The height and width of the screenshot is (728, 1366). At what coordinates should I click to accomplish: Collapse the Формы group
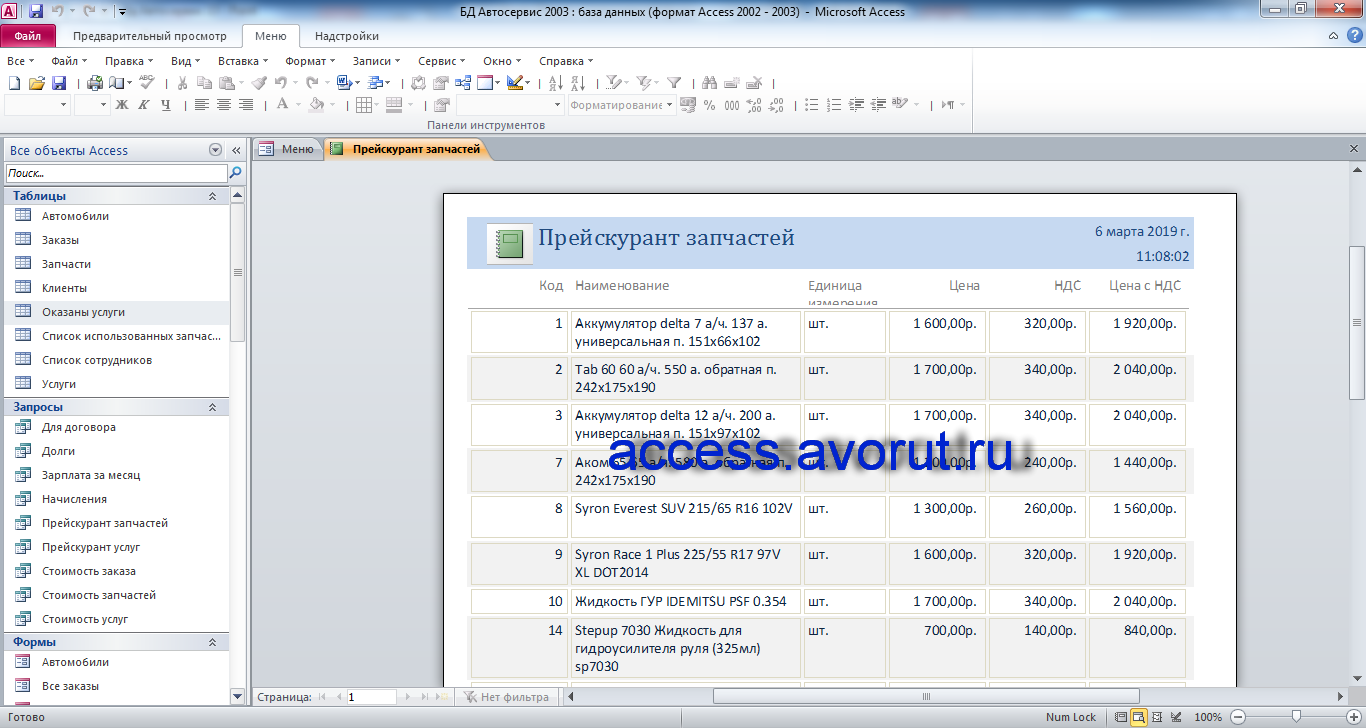(x=212, y=642)
